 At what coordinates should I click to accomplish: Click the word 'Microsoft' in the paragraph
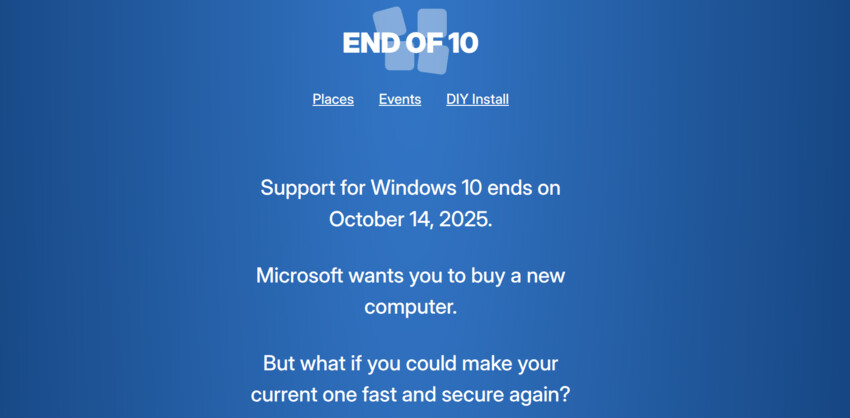[304, 275]
